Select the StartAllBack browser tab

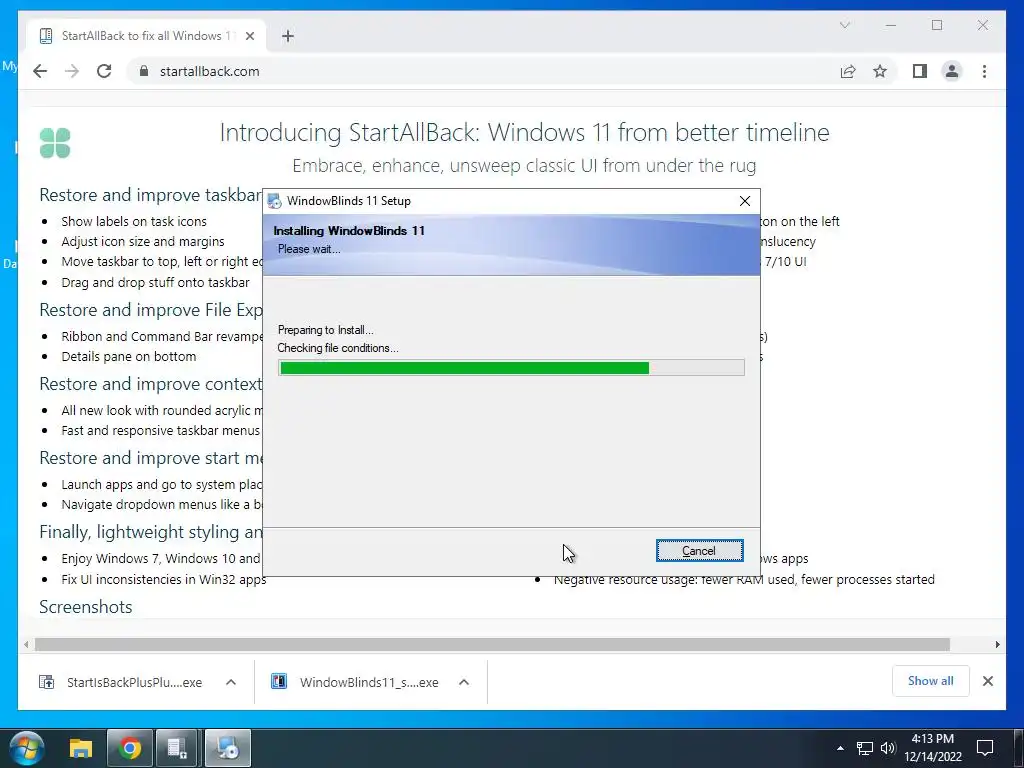144,36
